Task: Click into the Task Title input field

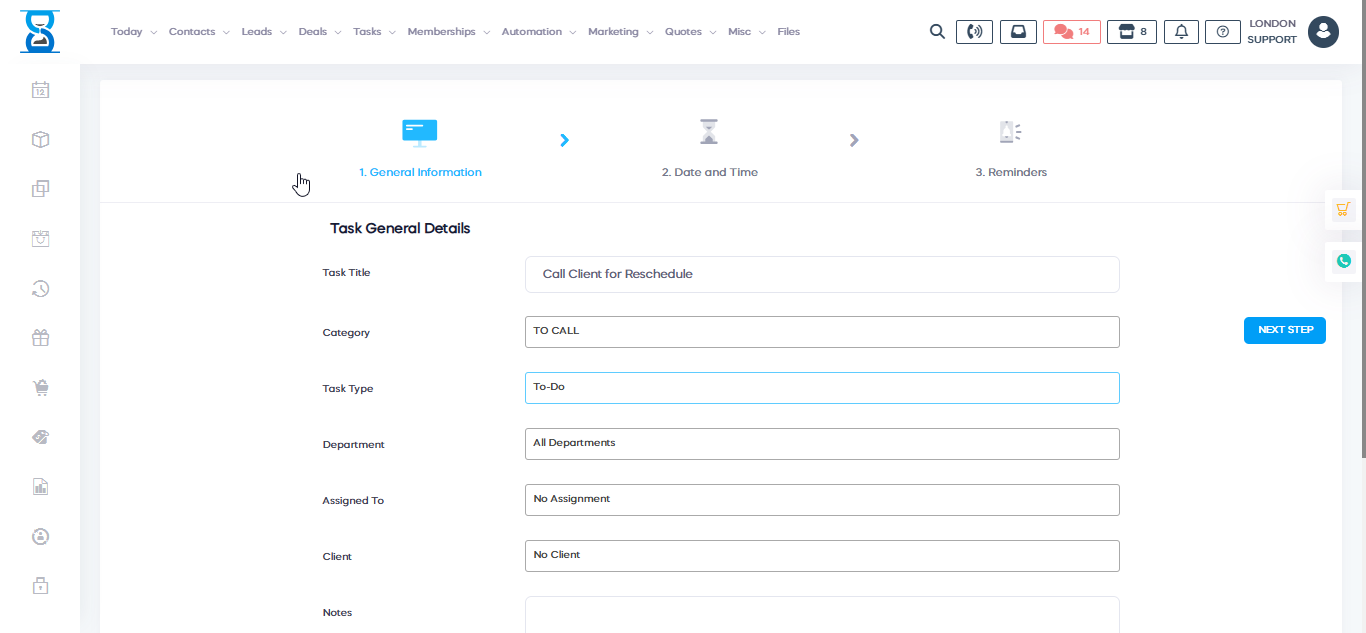Action: tap(821, 274)
